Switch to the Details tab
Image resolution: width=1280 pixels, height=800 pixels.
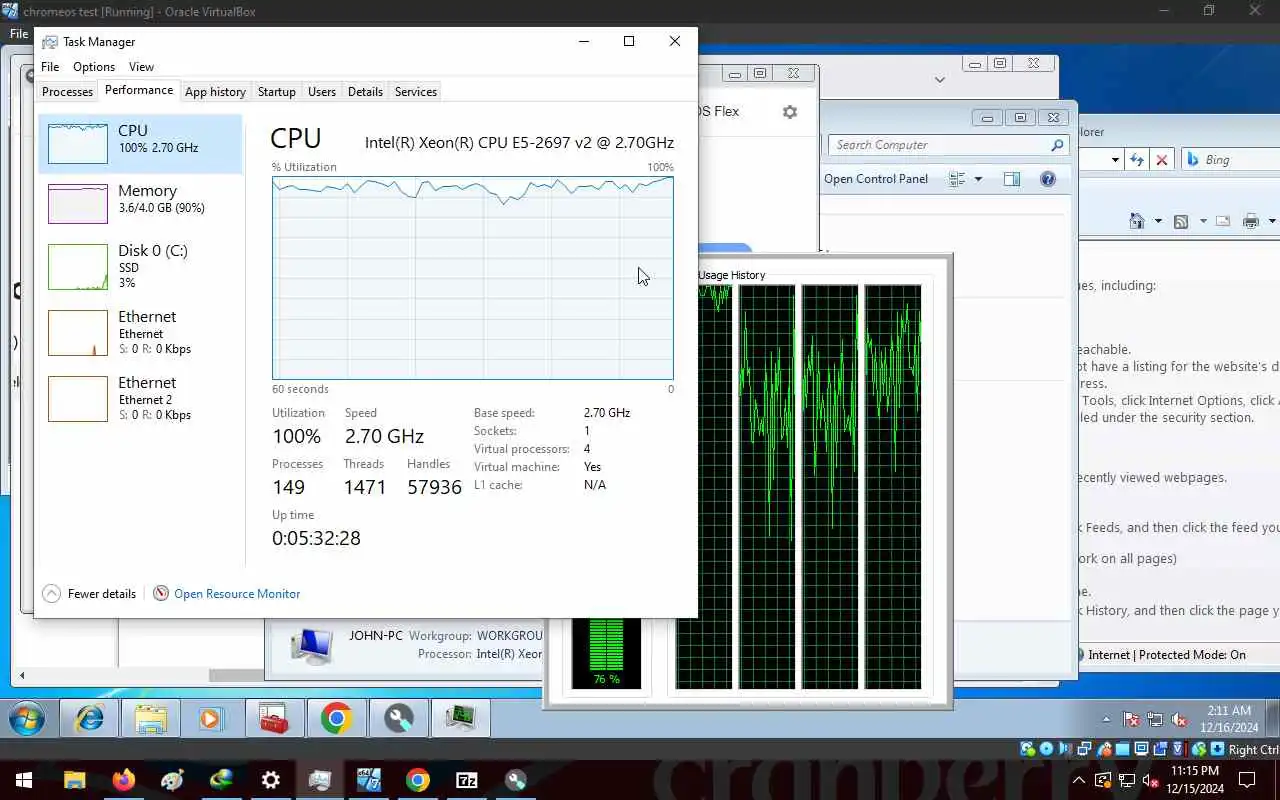(x=365, y=91)
